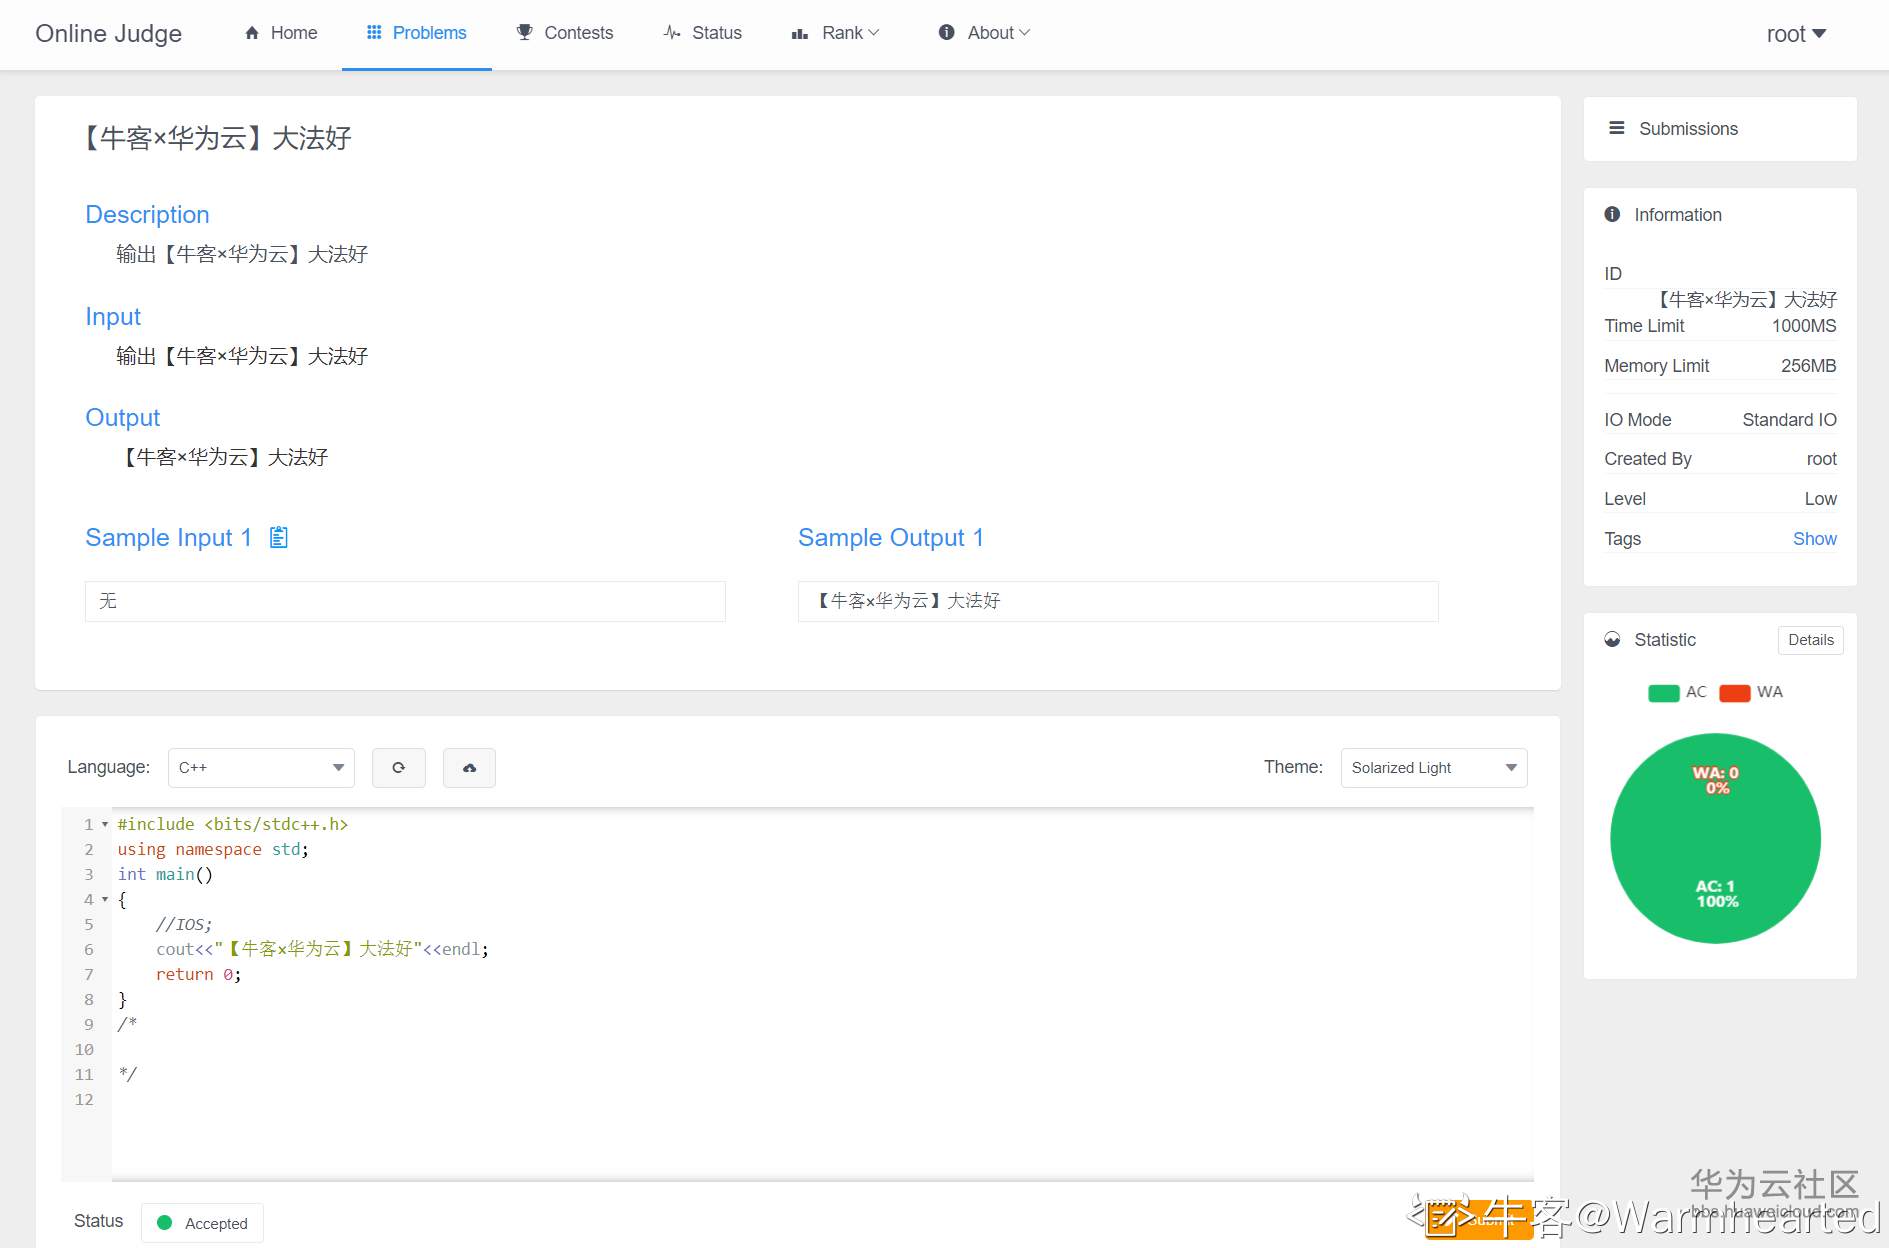1889x1248 pixels.
Task: Fold code at line 1 arrow
Action: tap(105, 824)
